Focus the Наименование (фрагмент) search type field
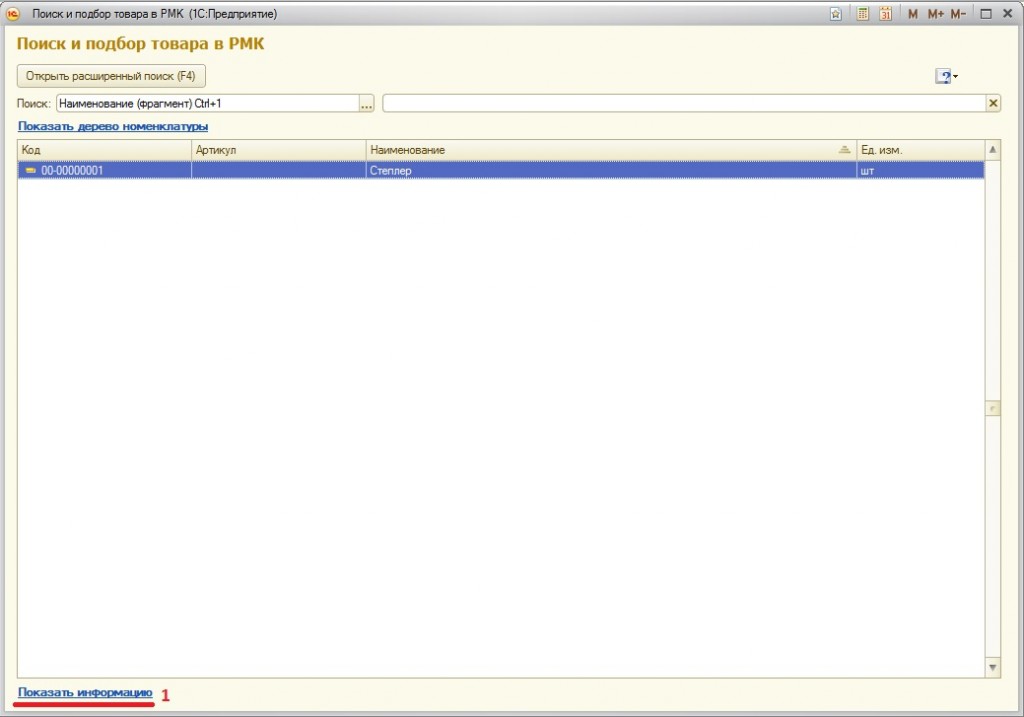This screenshot has width=1024, height=717. [208, 103]
